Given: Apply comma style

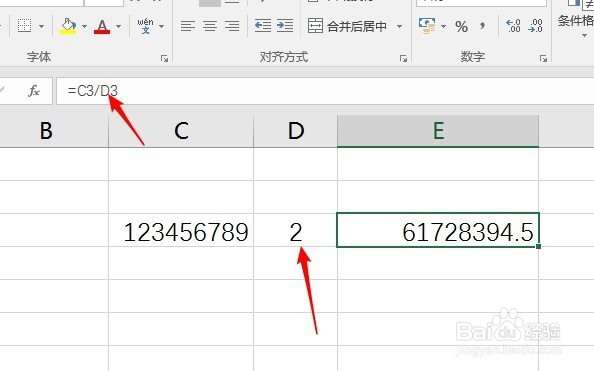Looking at the screenshot, I should (x=482, y=26).
